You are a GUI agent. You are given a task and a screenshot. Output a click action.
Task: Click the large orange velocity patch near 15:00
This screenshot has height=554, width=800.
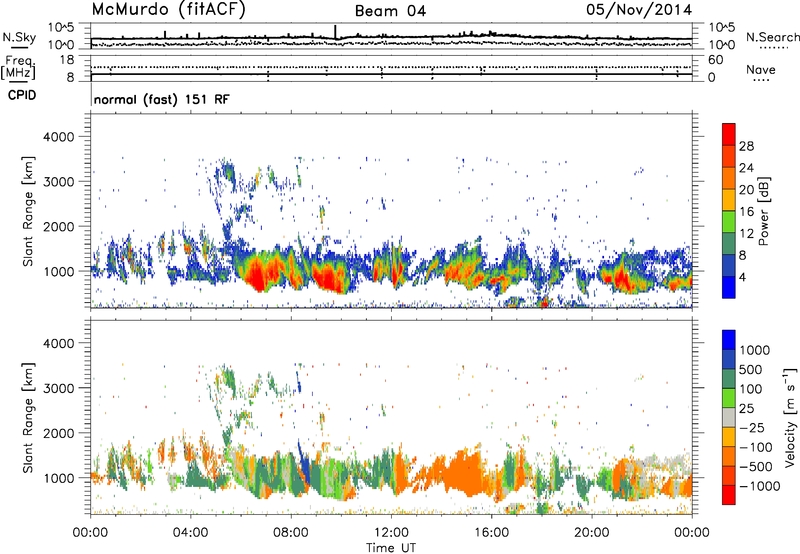click(461, 474)
